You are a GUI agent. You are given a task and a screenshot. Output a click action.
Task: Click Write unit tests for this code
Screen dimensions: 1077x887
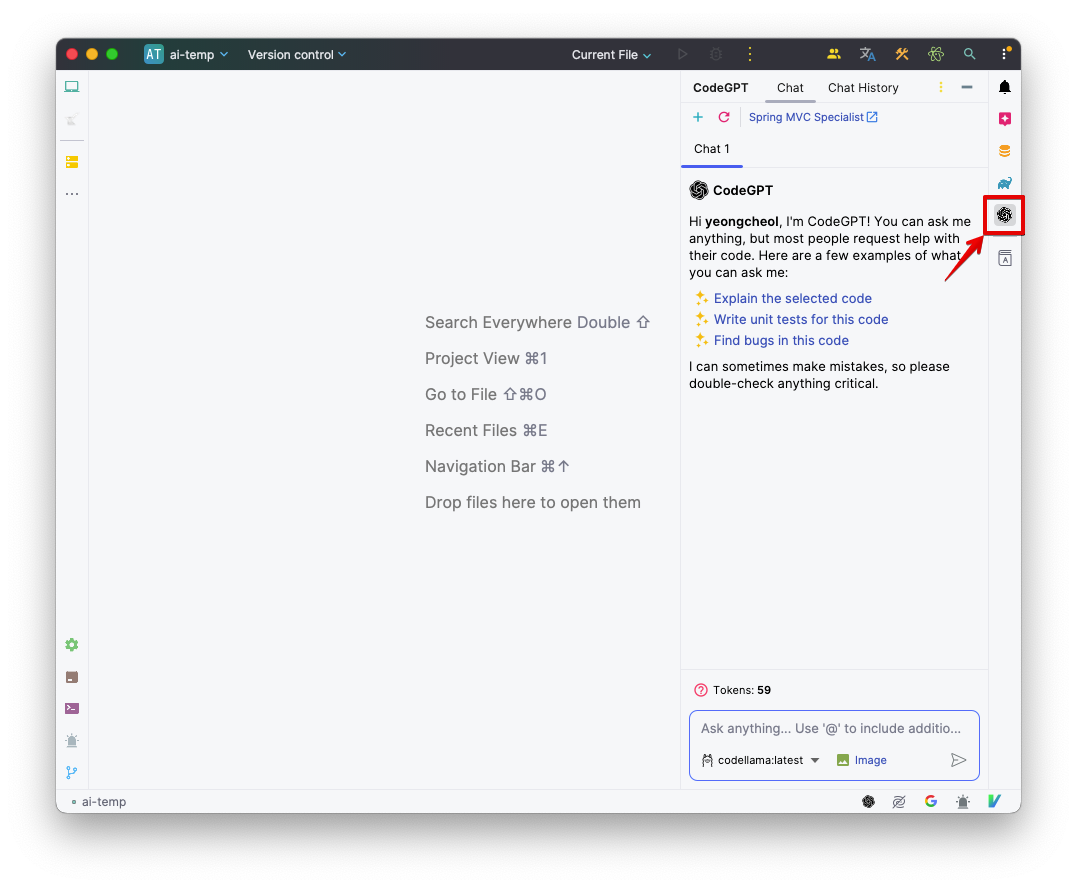pos(800,319)
